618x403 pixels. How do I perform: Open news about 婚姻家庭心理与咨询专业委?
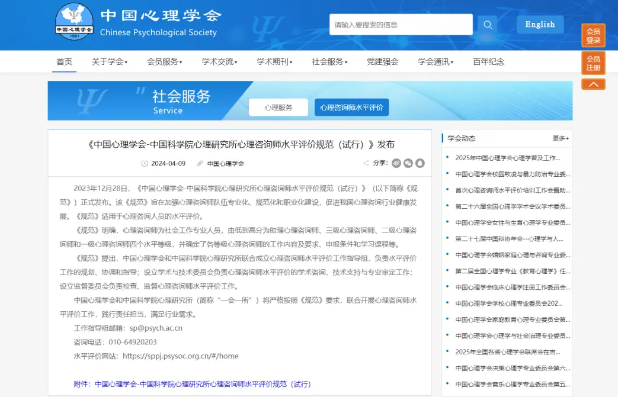pos(513,255)
